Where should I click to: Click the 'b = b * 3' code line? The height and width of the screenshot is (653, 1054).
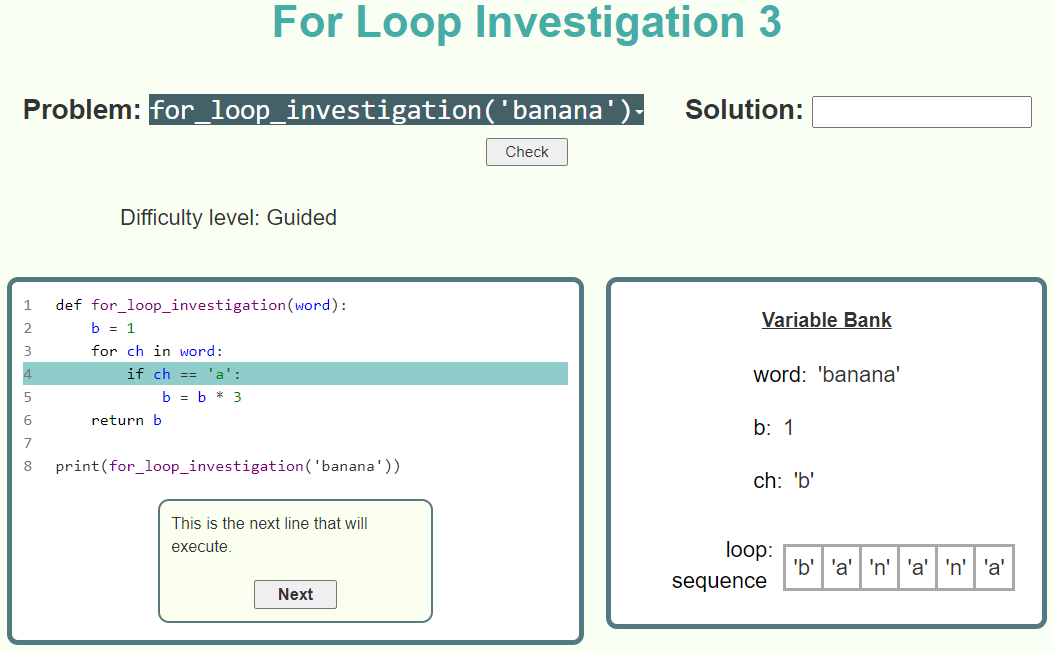pyautogui.click(x=201, y=397)
